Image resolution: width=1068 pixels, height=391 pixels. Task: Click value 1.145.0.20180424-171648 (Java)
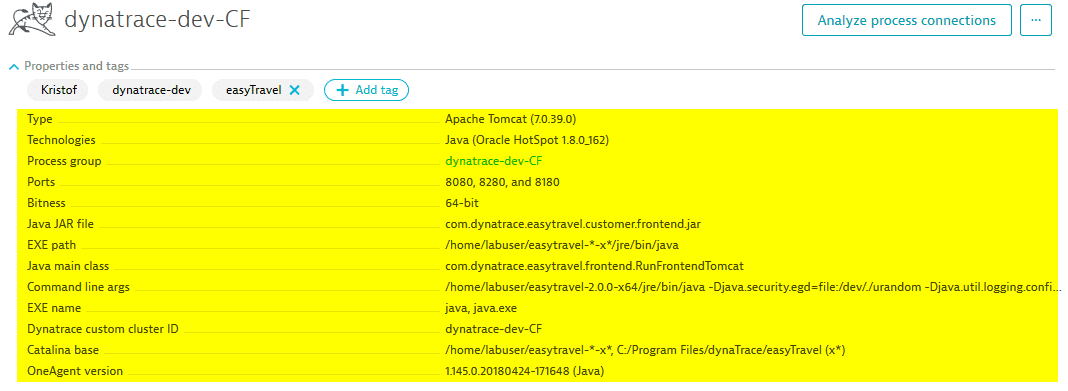[524, 371]
